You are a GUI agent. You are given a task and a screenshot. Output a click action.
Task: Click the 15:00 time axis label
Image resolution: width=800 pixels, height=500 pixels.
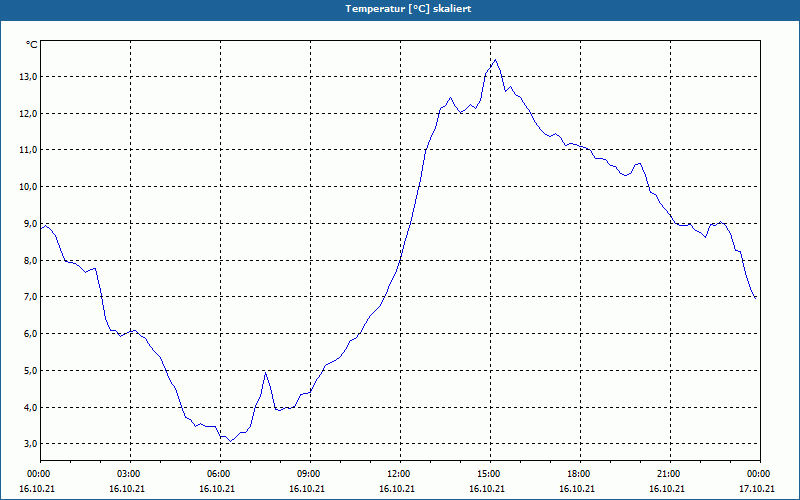tap(490, 474)
